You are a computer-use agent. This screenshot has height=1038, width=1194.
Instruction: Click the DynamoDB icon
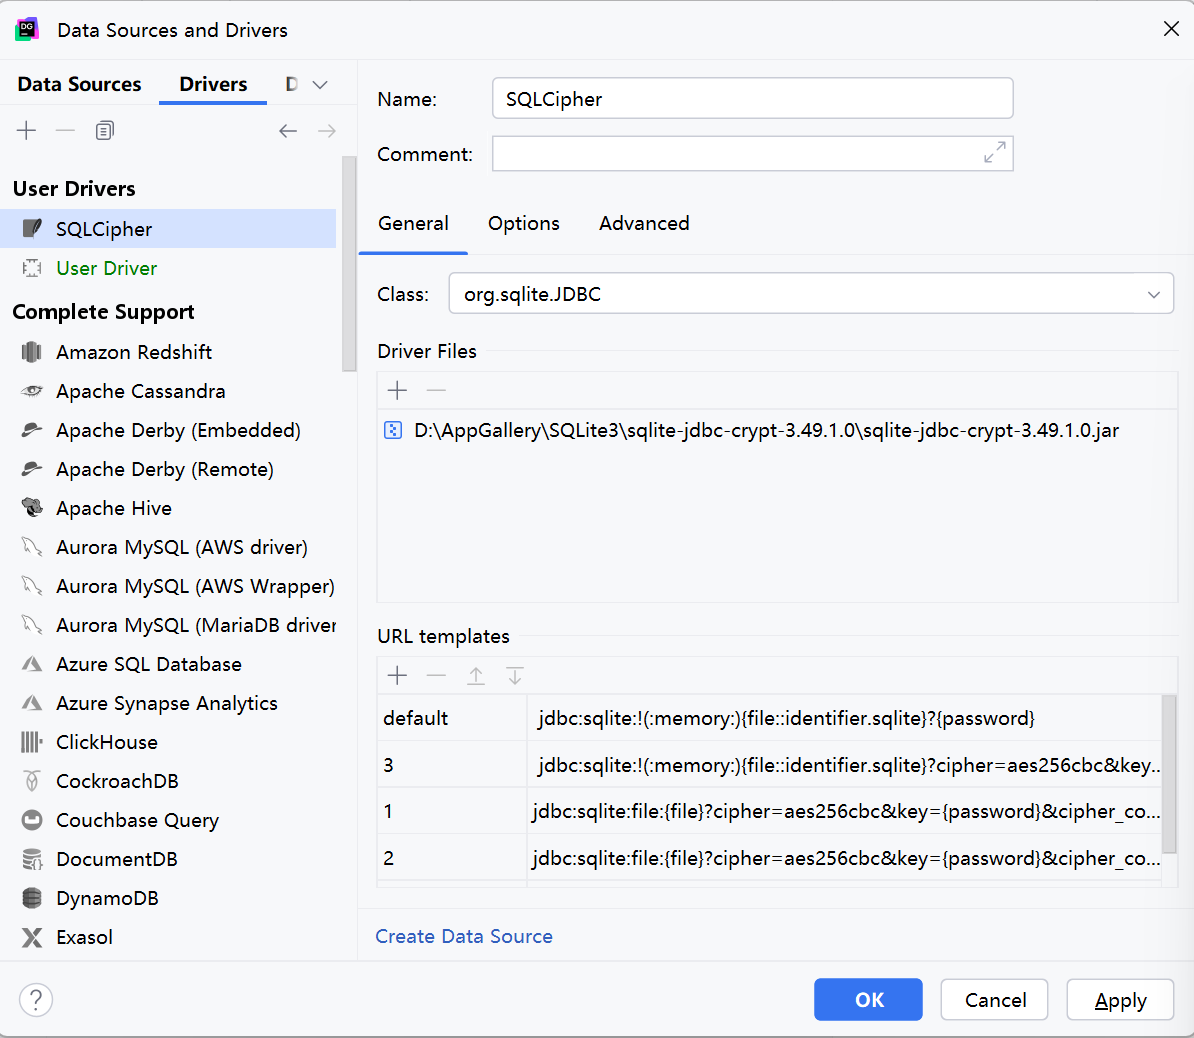pos(32,898)
